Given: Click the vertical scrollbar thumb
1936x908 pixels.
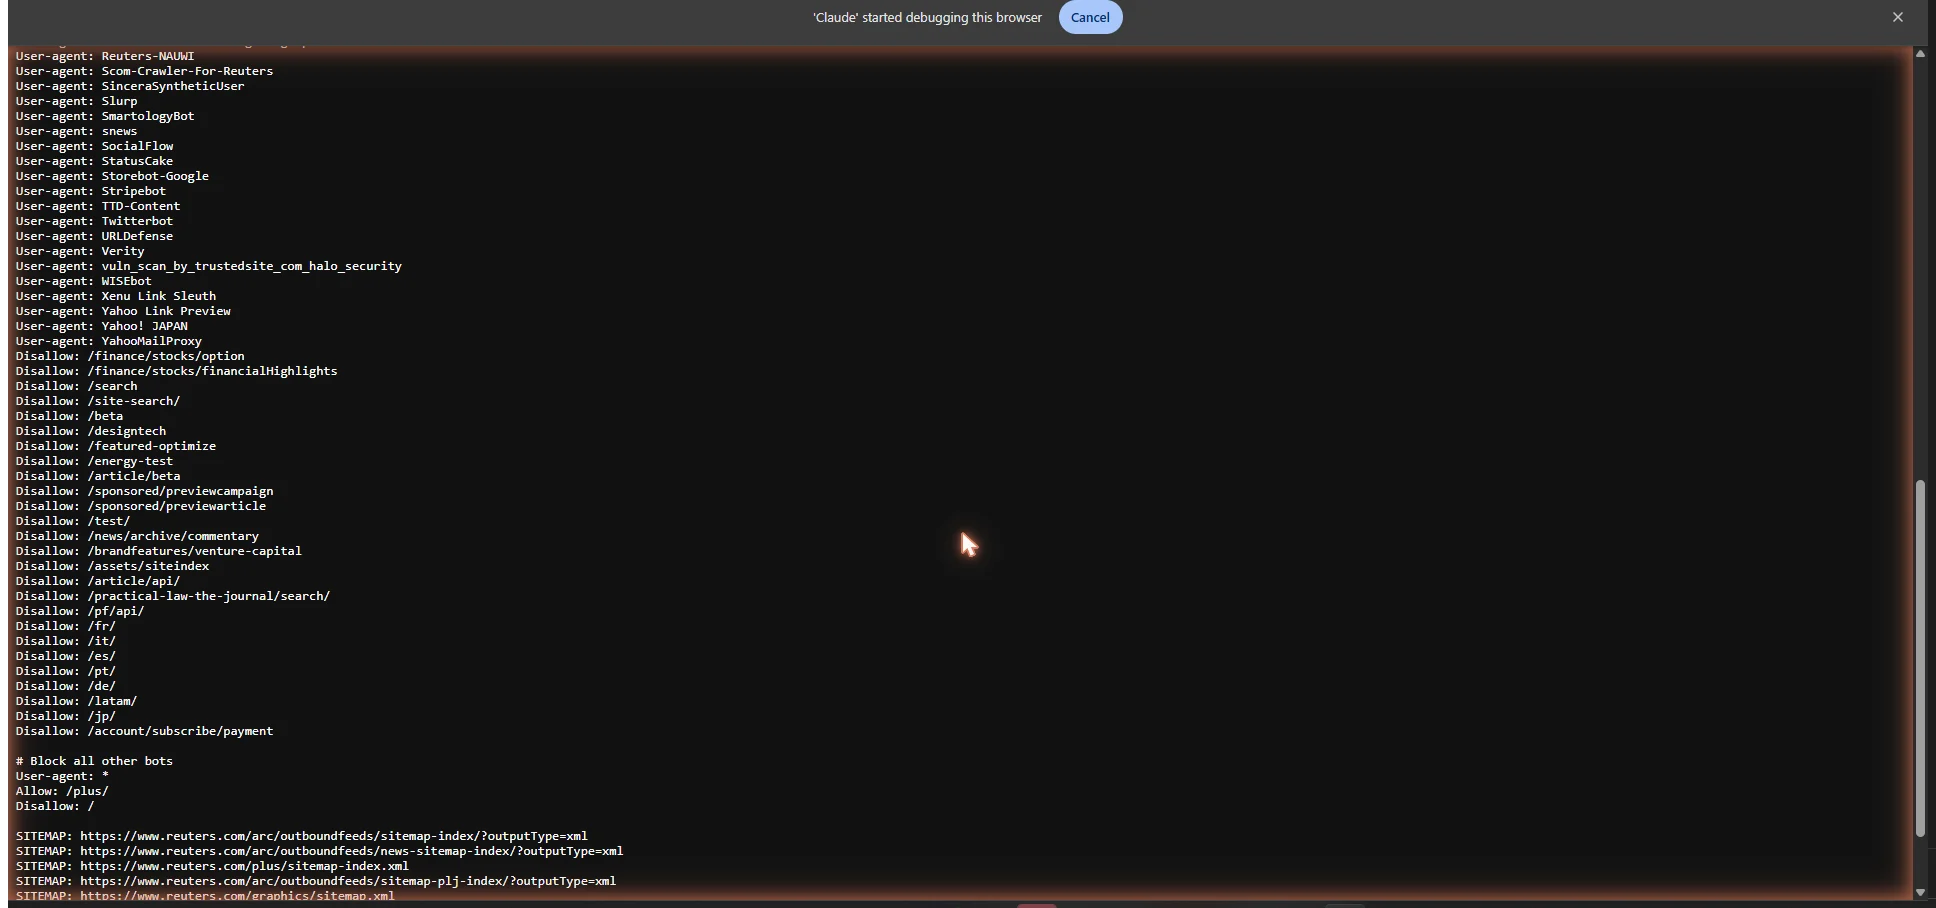Looking at the screenshot, I should point(1920,659).
